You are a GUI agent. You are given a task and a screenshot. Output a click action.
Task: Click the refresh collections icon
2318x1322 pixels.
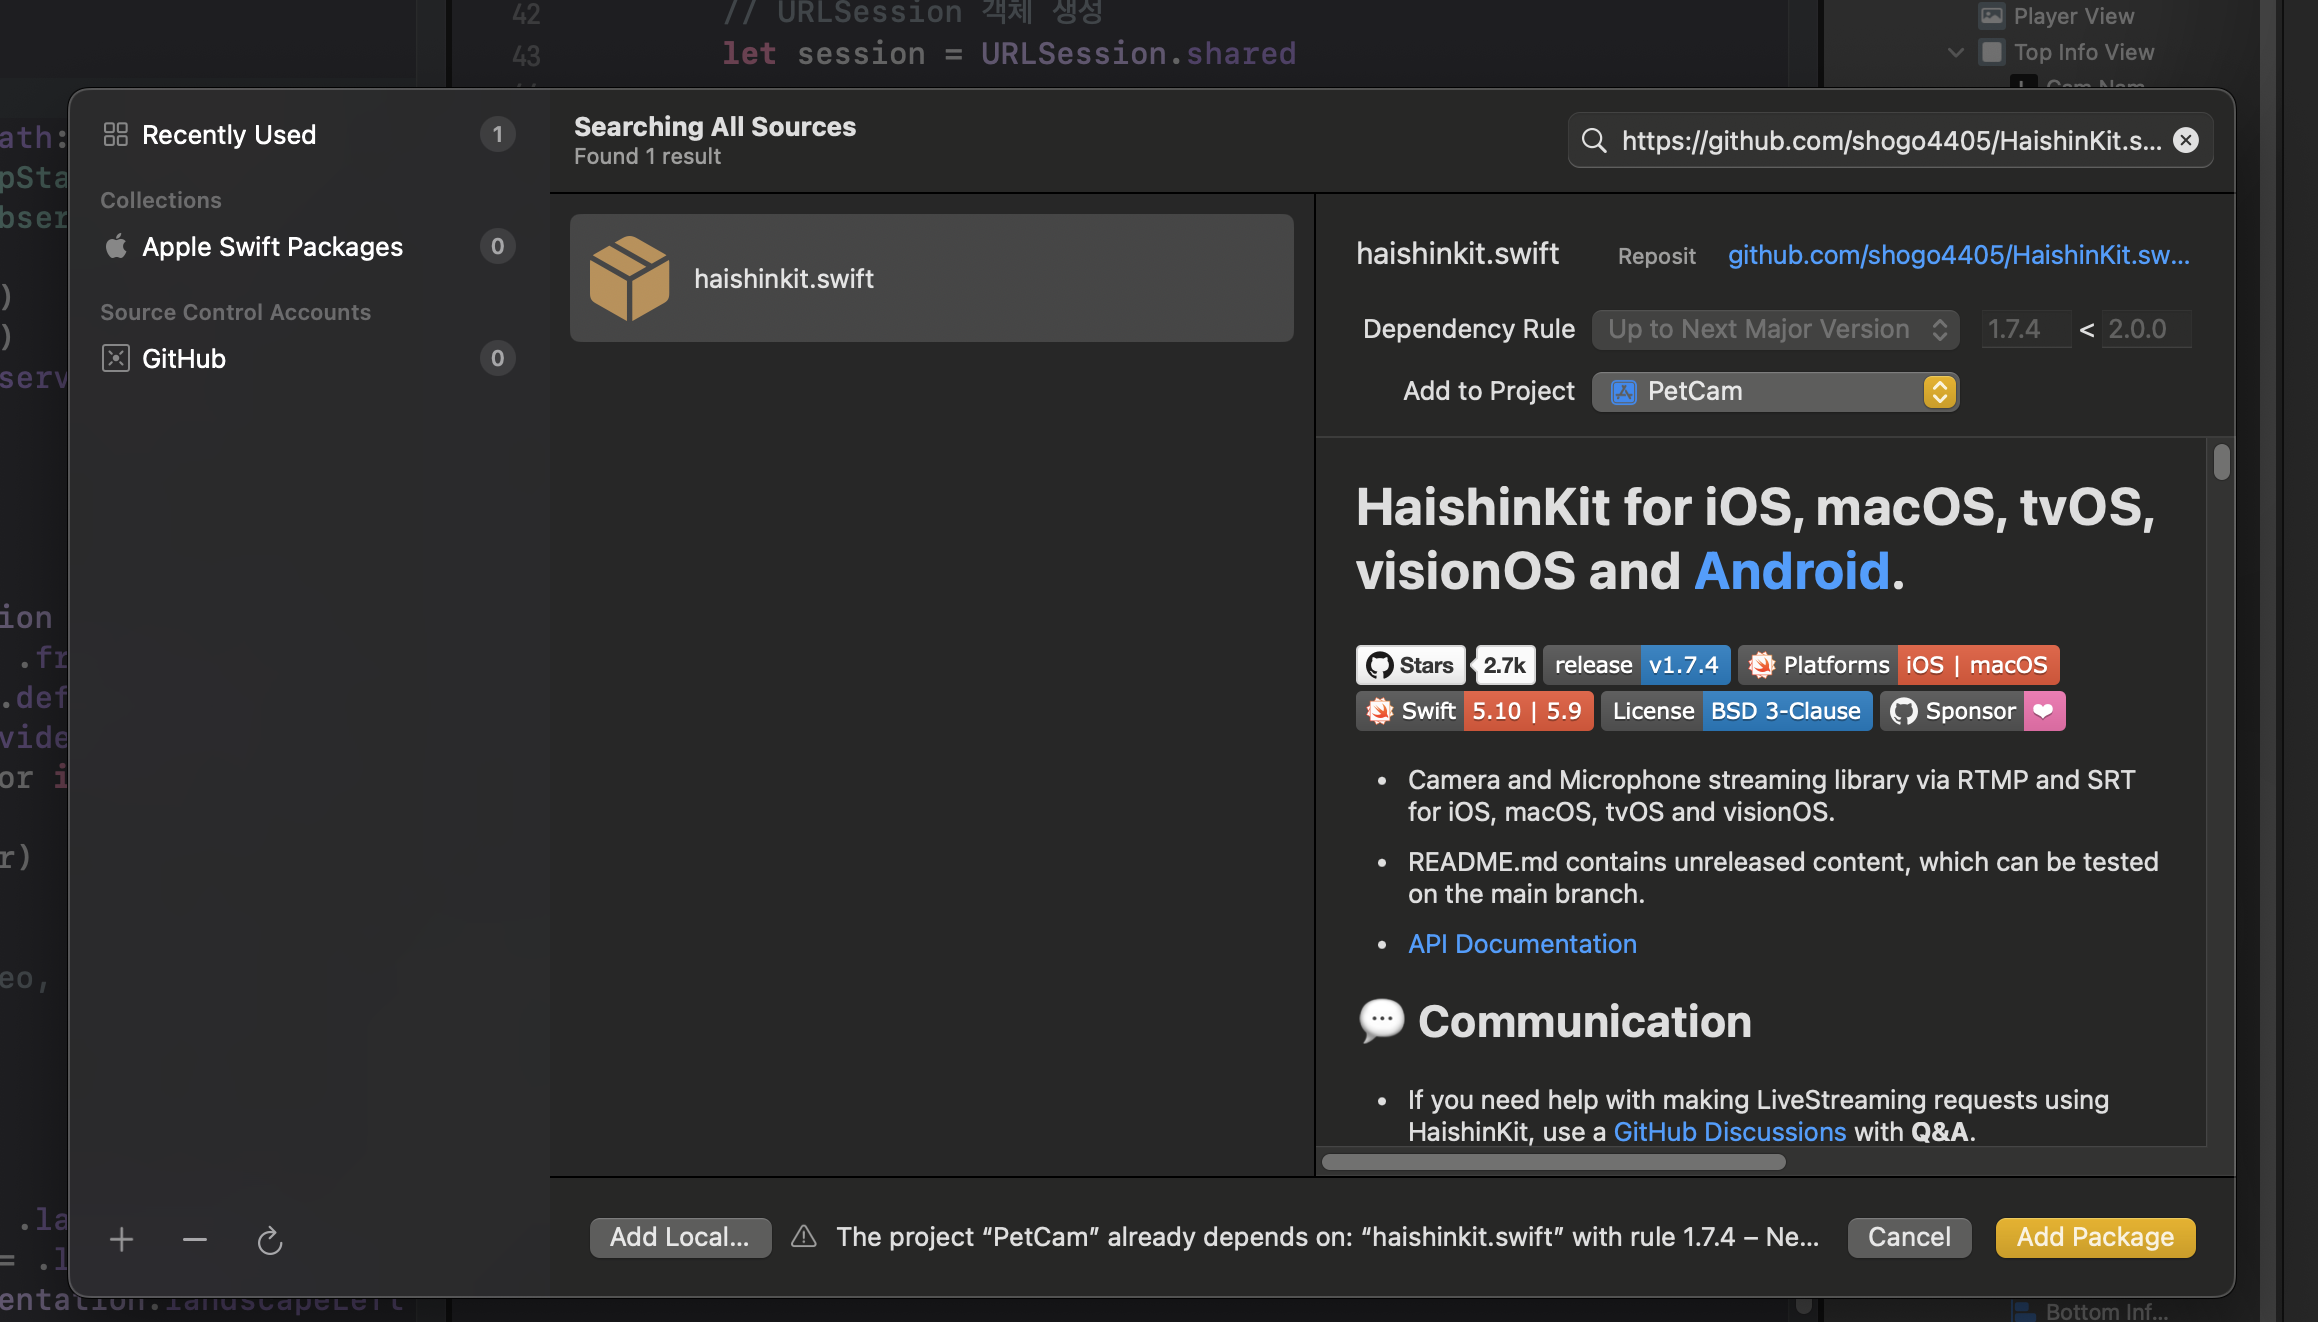pyautogui.click(x=270, y=1241)
